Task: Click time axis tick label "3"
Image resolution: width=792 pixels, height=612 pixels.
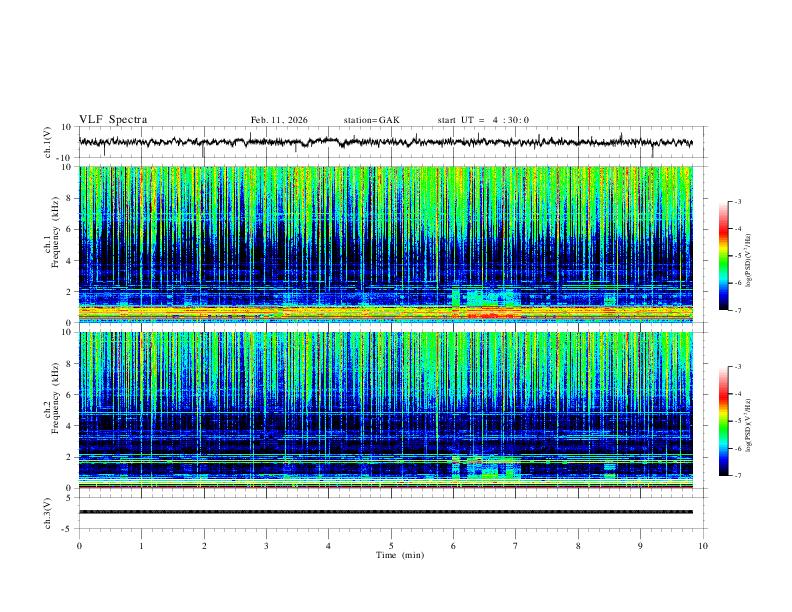Action: [266, 546]
